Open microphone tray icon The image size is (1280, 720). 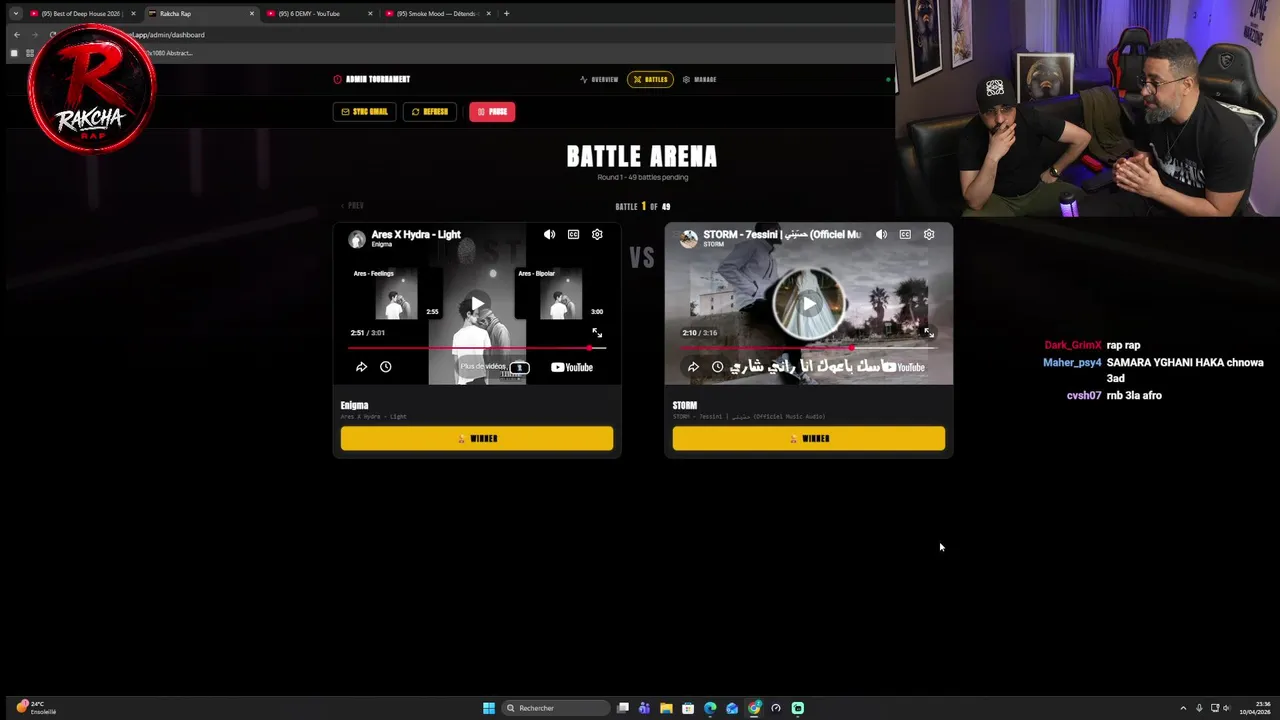point(1199,708)
